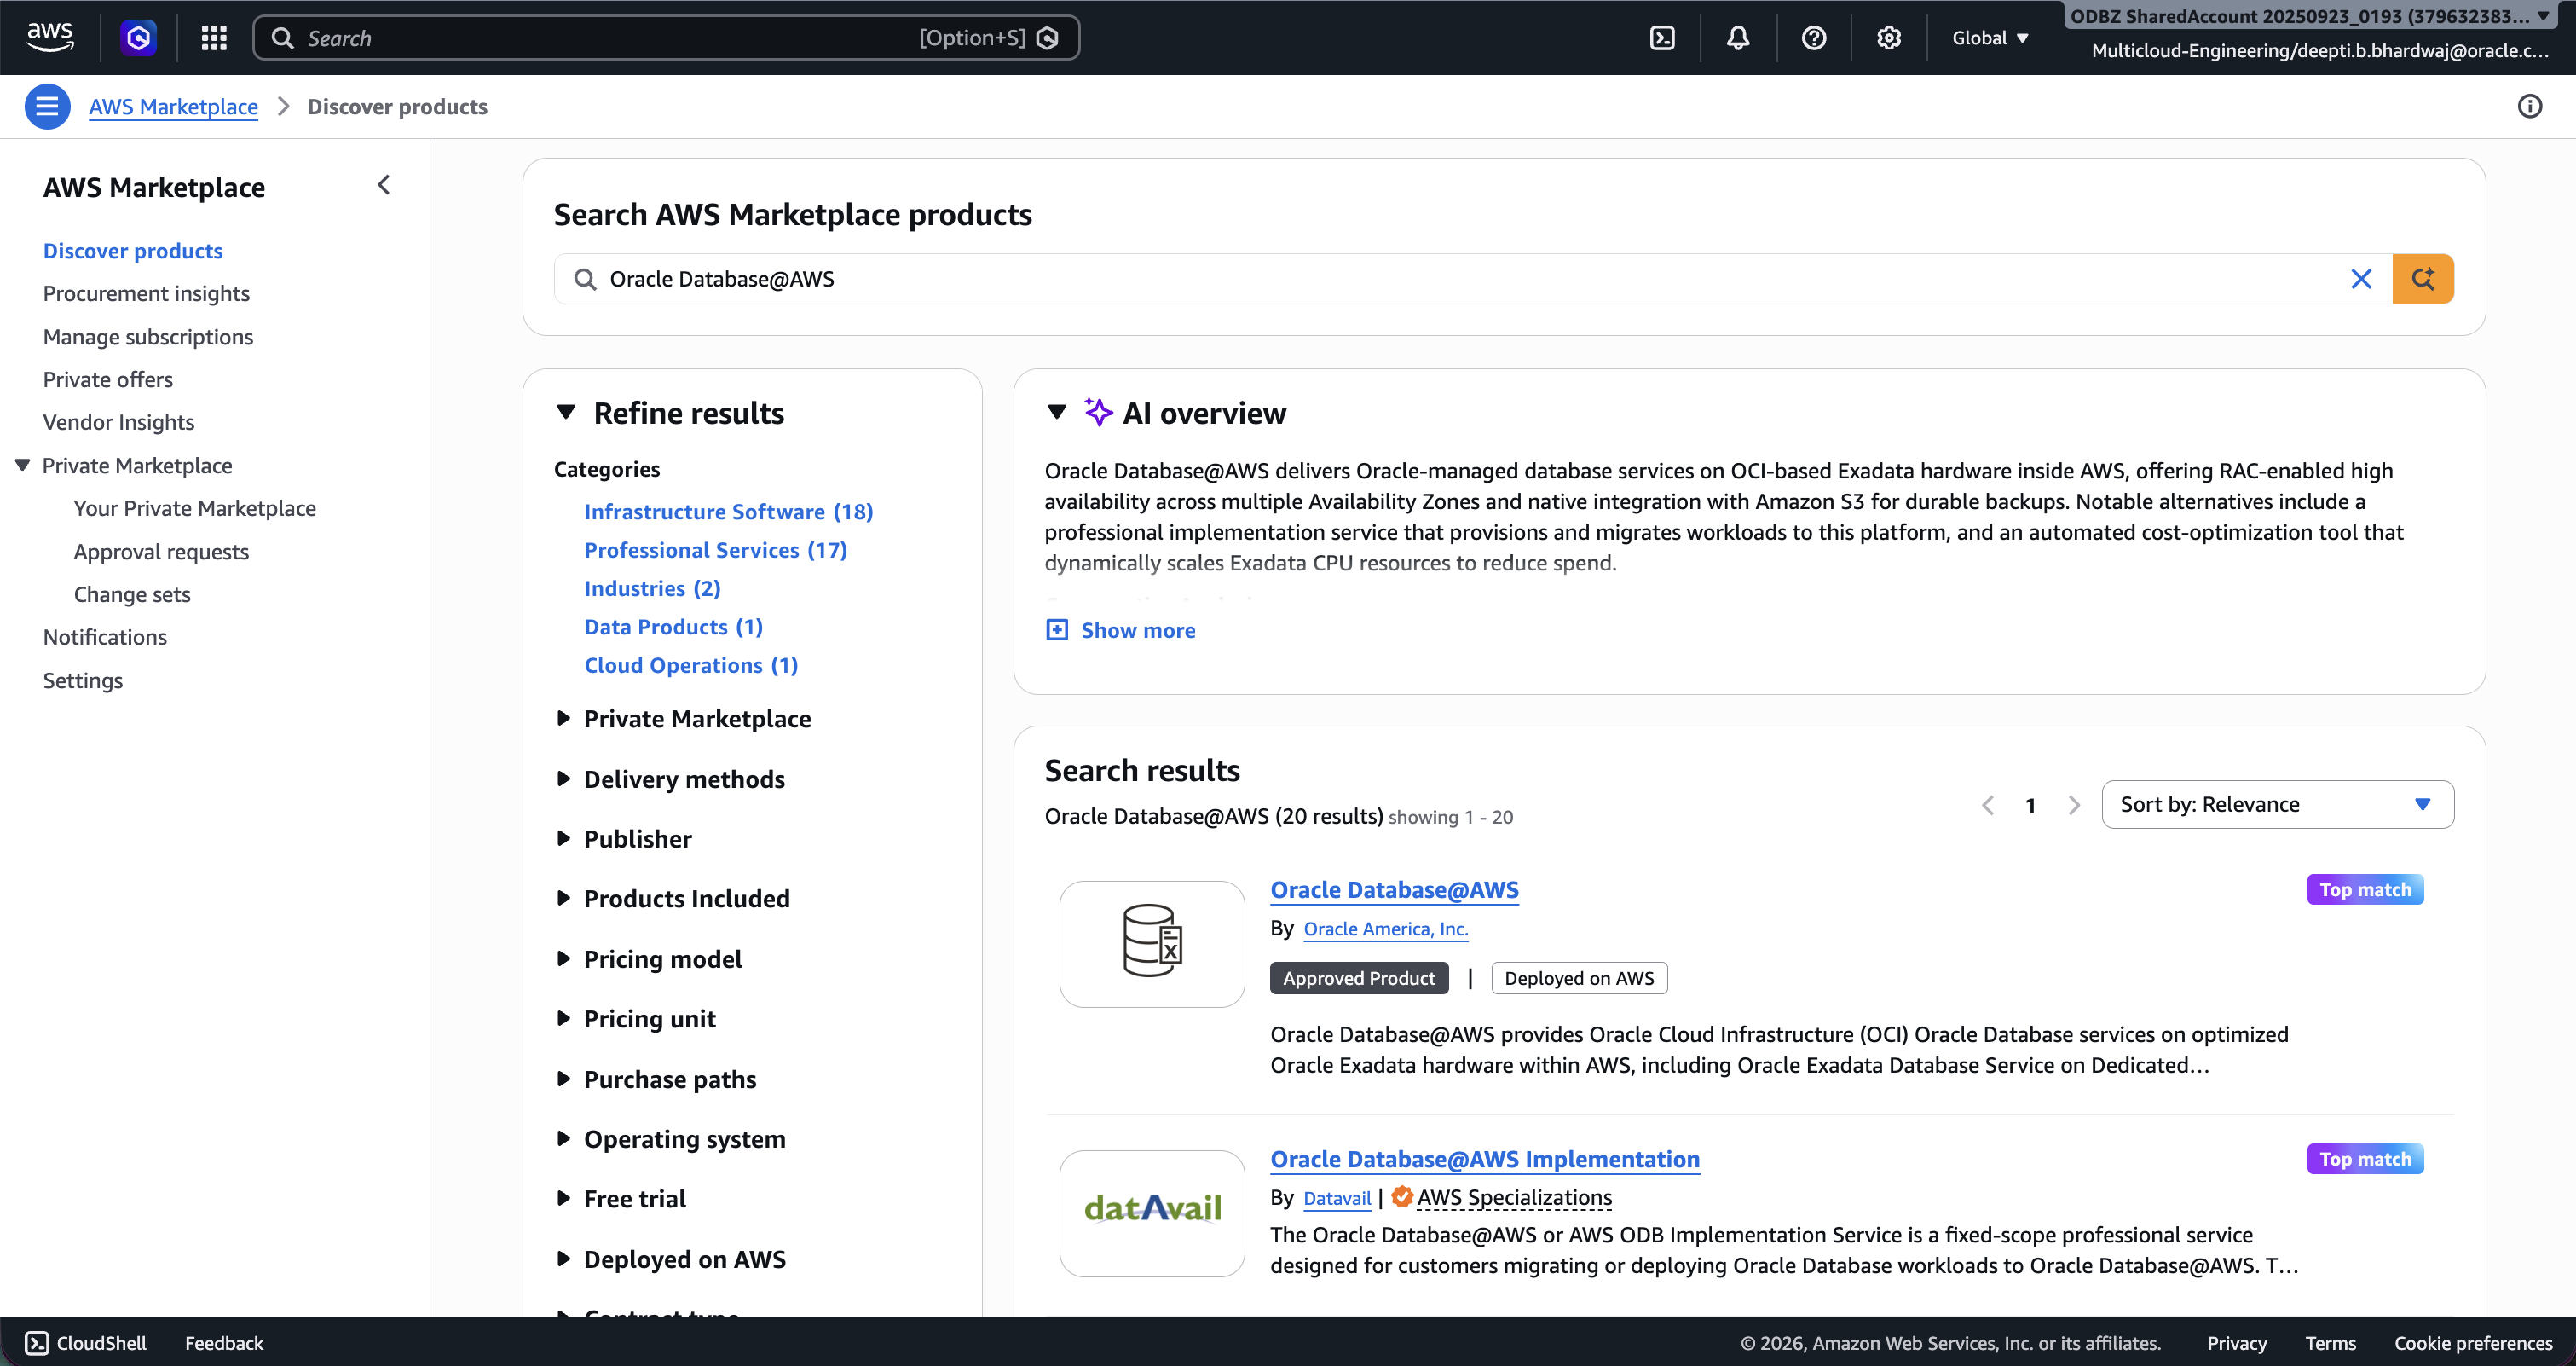2576x1366 pixels.
Task: Go to previous results page
Action: 1988,805
